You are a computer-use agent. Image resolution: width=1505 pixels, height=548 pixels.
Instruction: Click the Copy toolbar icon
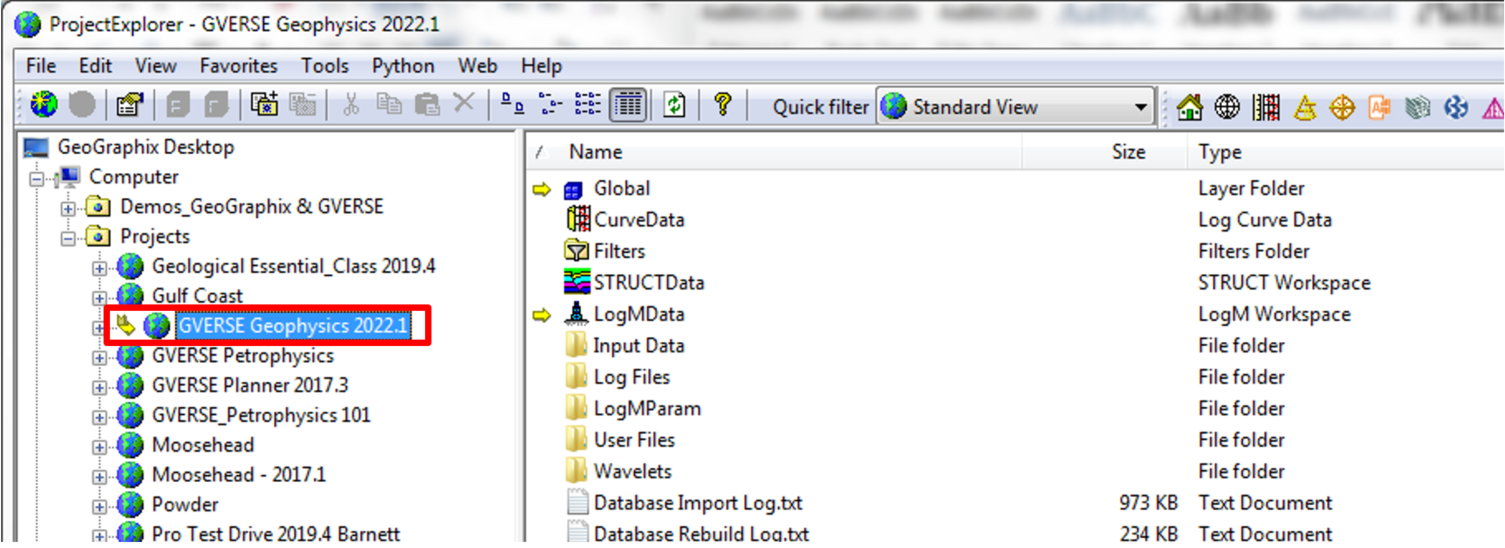coord(389,105)
